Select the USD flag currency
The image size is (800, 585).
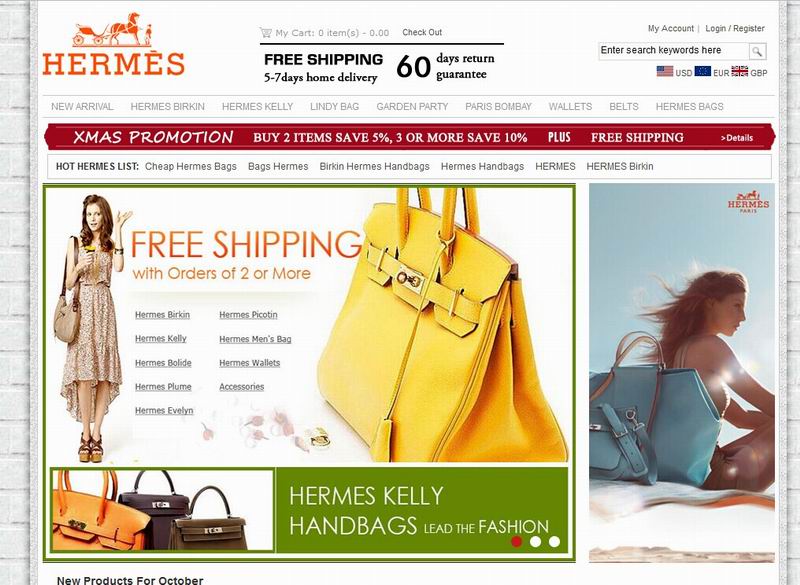665,71
